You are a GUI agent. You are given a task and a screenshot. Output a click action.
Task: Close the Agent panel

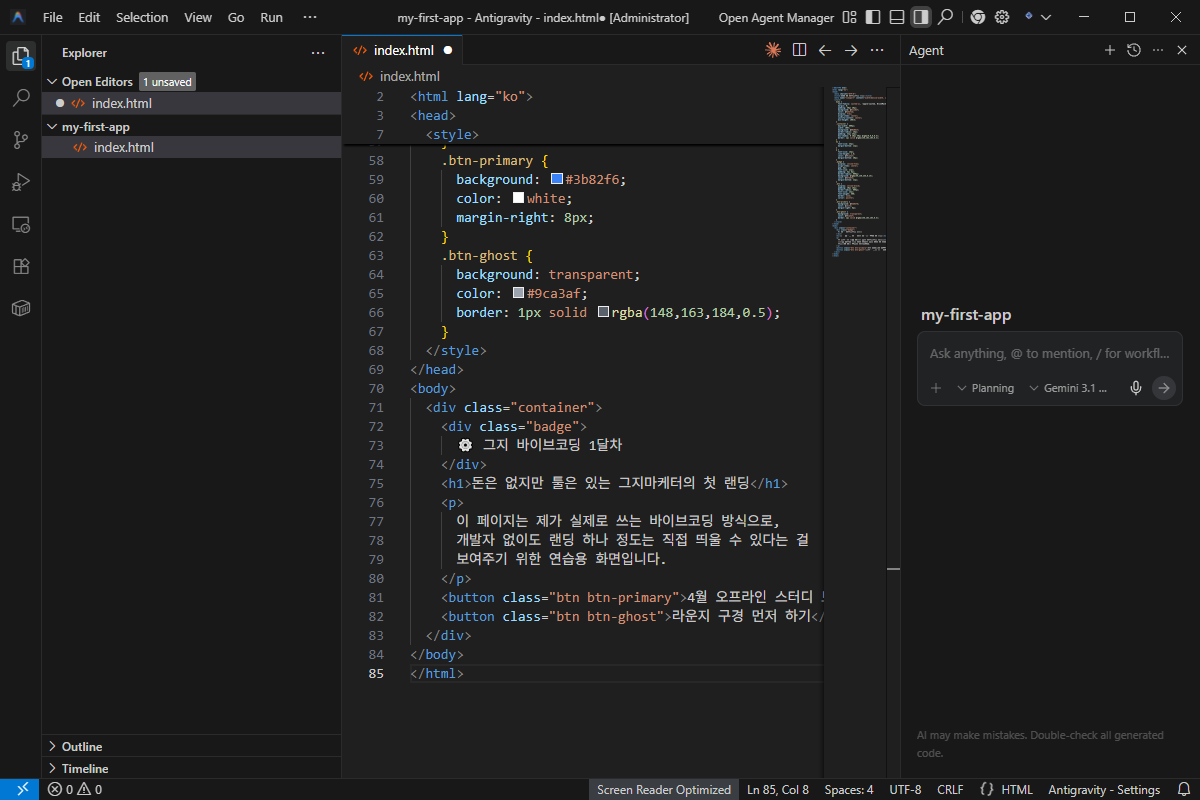coord(1182,50)
